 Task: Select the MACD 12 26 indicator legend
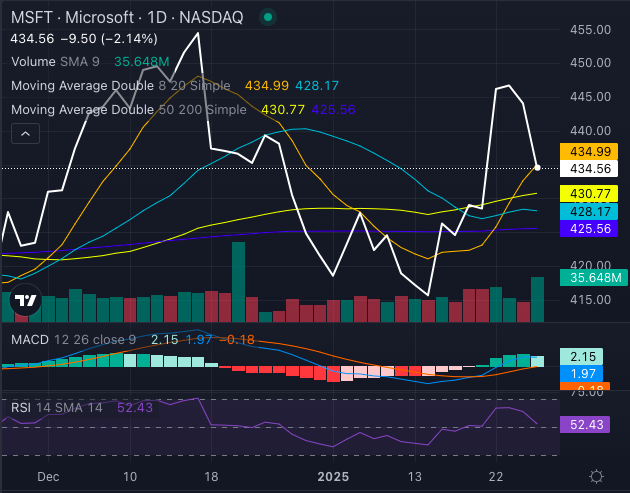tap(69, 339)
